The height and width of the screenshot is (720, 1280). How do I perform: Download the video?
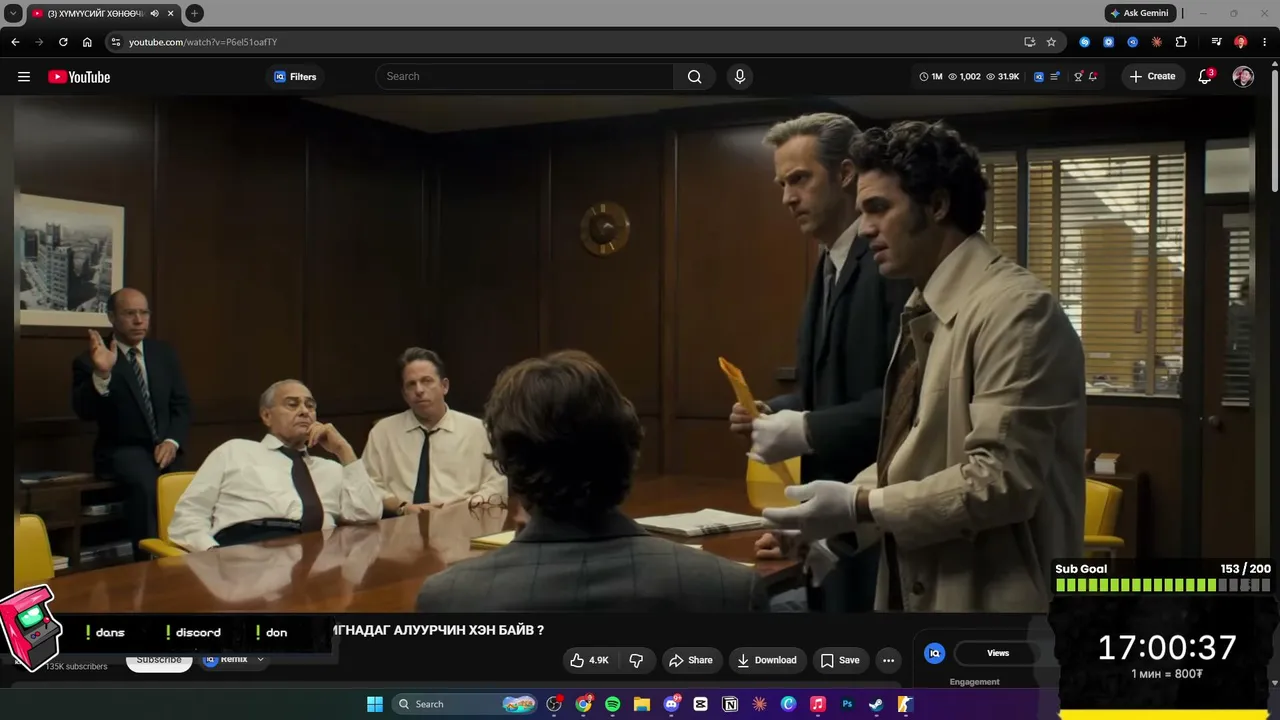[767, 660]
